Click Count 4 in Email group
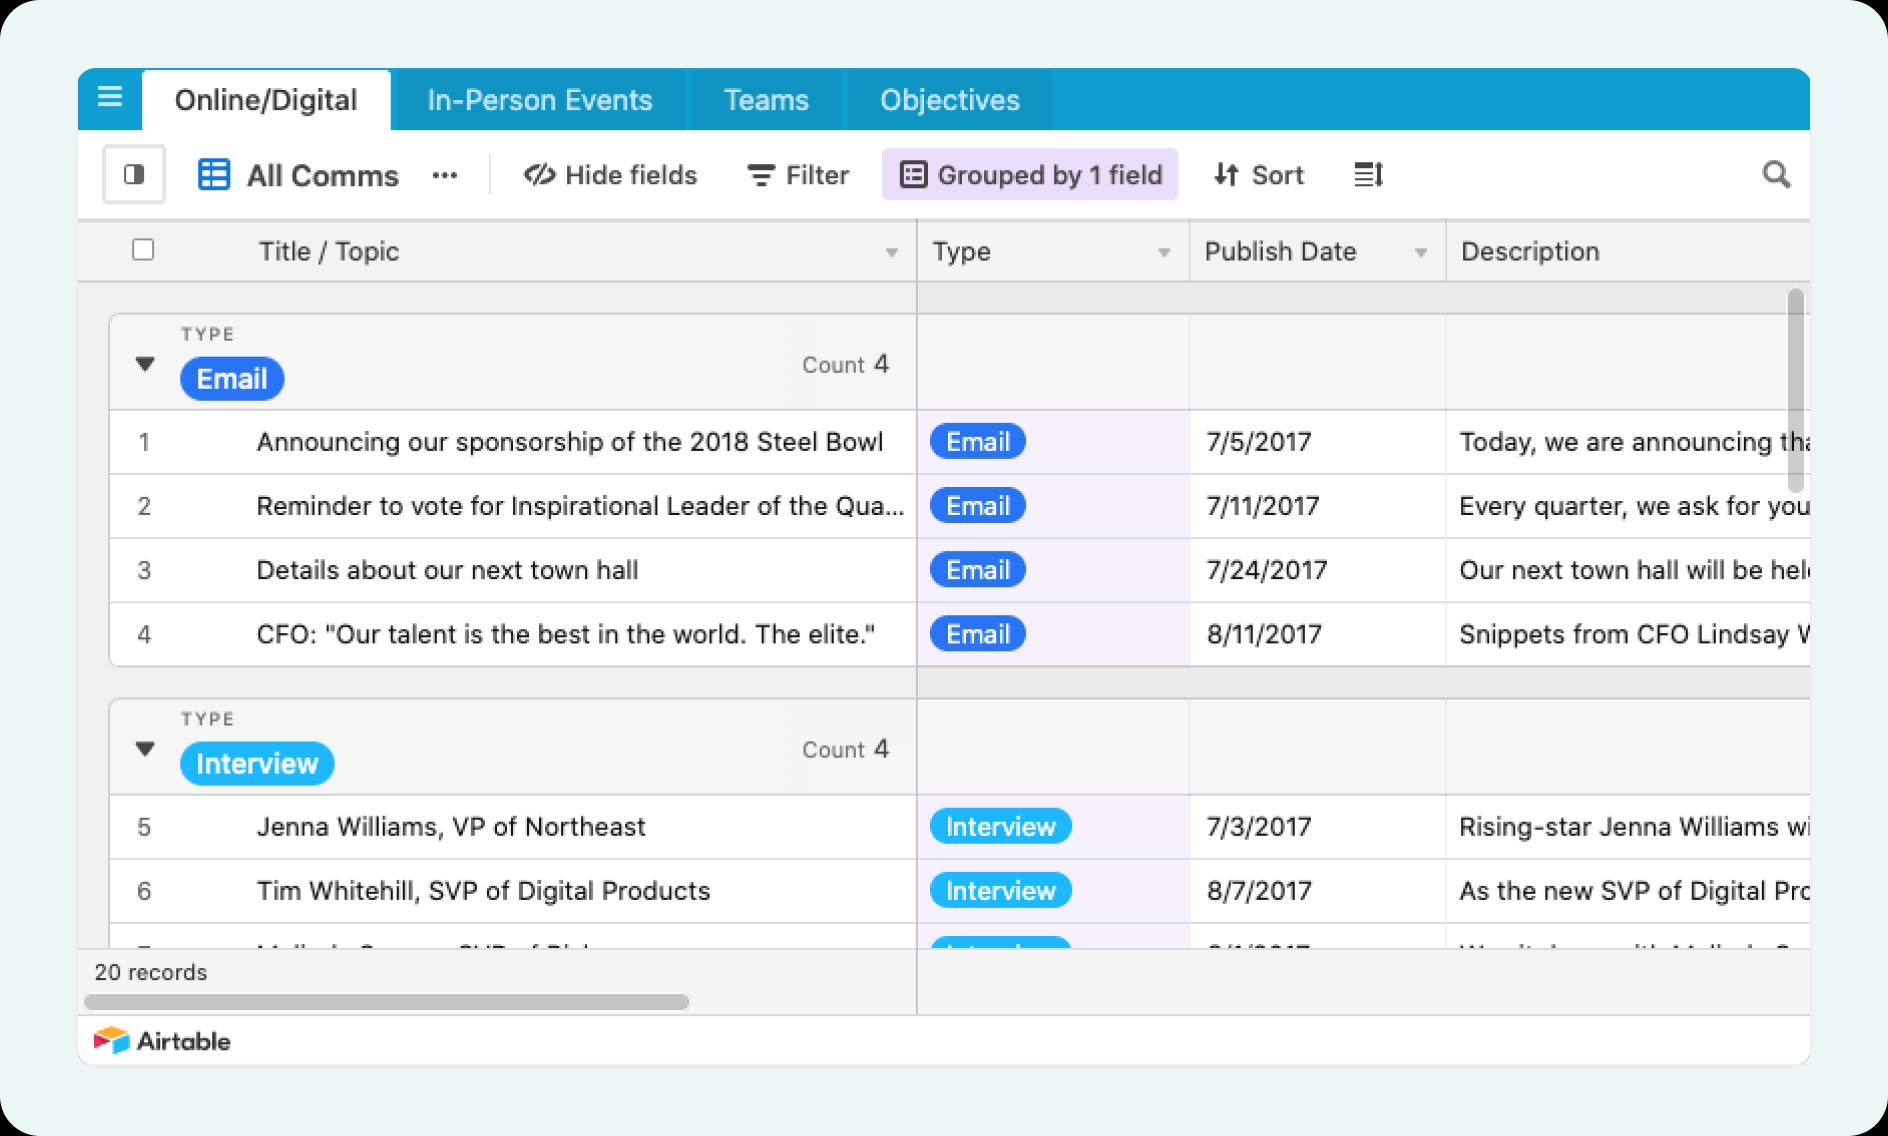The height and width of the screenshot is (1136, 1888). pos(845,364)
